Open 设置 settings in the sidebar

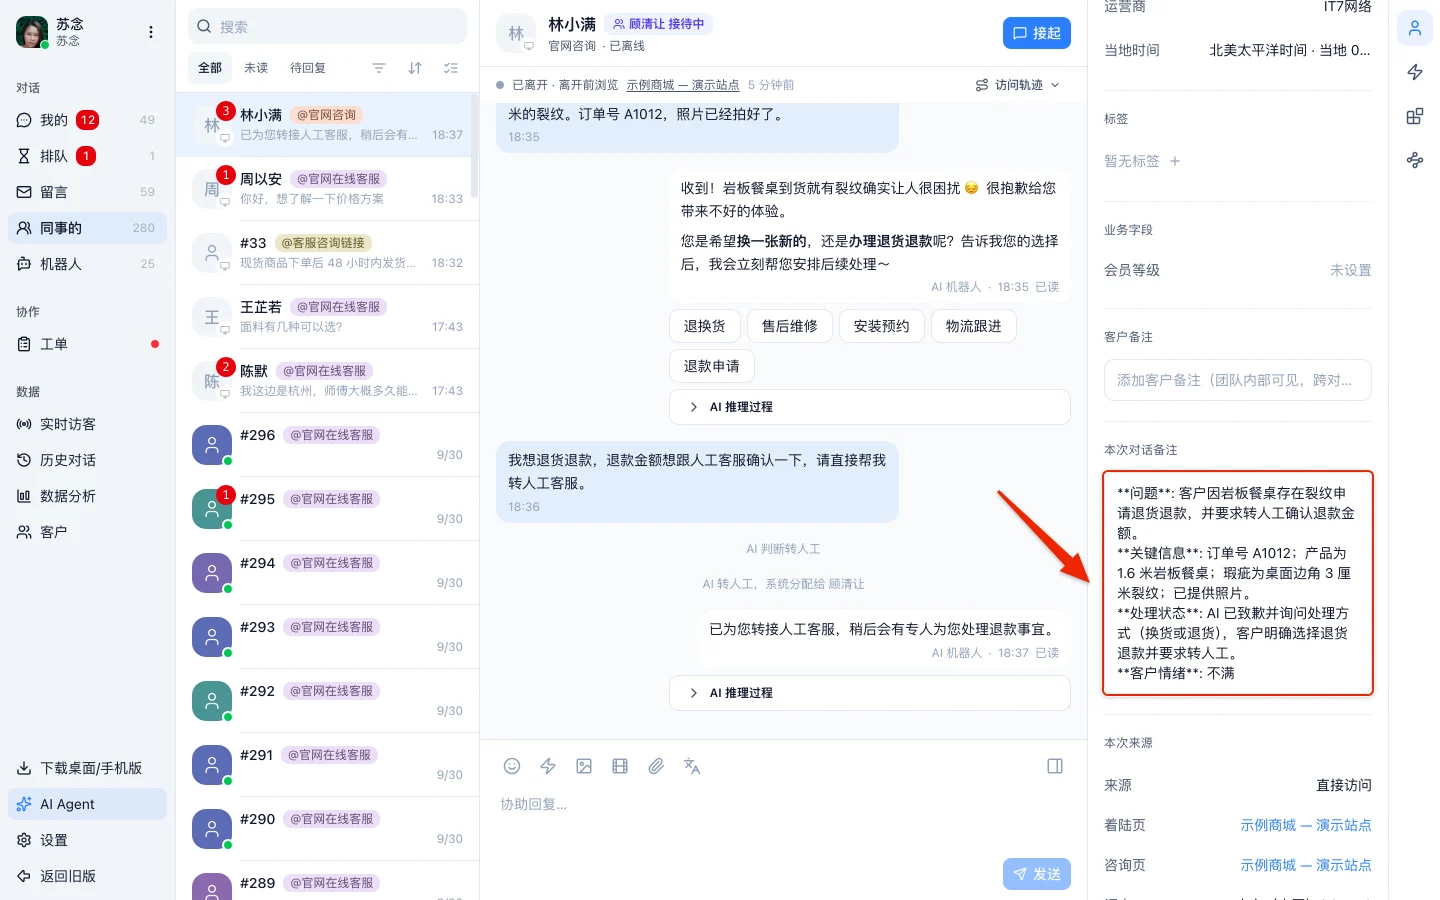pyautogui.click(x=87, y=840)
